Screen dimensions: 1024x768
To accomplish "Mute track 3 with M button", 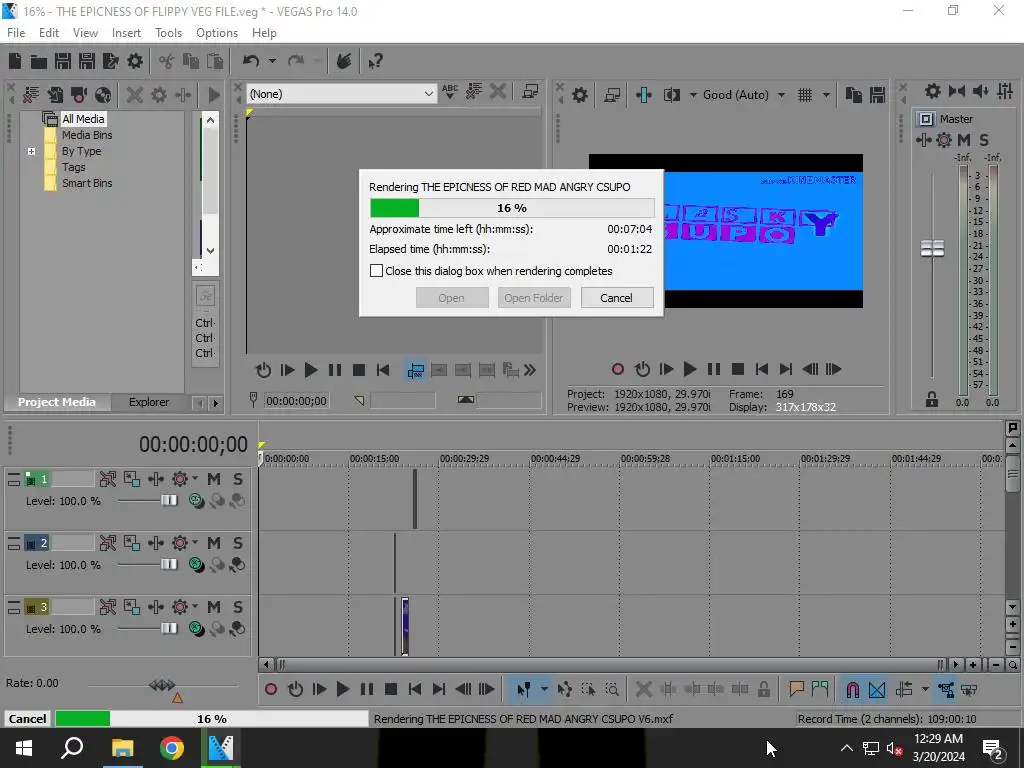I will pyautogui.click(x=214, y=607).
